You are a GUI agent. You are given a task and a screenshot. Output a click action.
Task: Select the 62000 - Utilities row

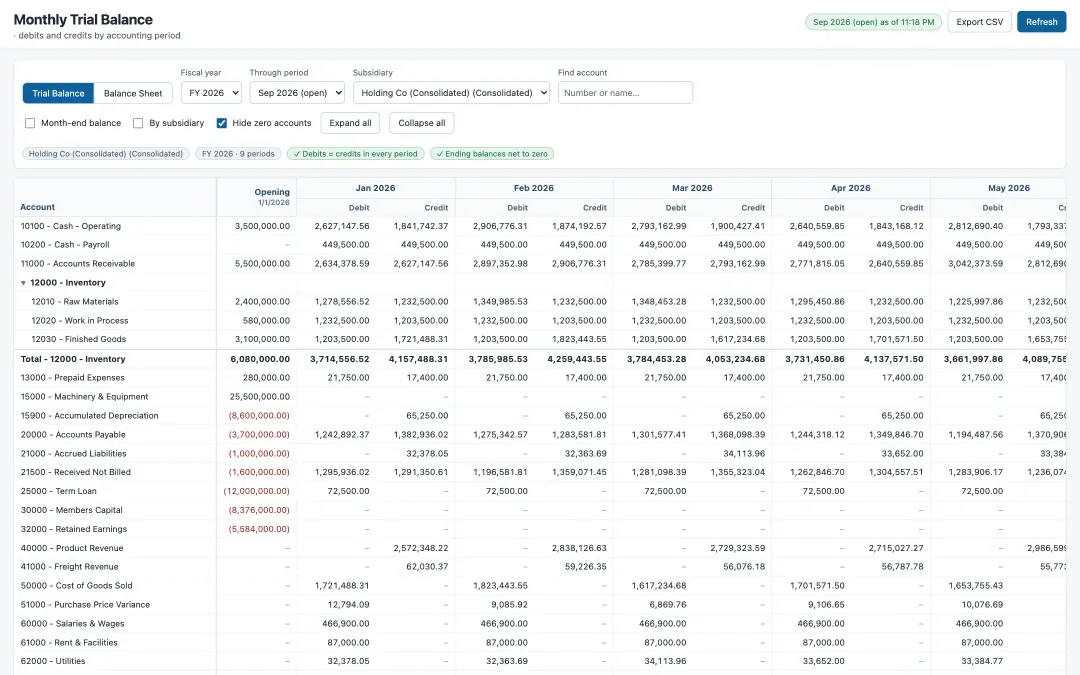(x=540, y=661)
